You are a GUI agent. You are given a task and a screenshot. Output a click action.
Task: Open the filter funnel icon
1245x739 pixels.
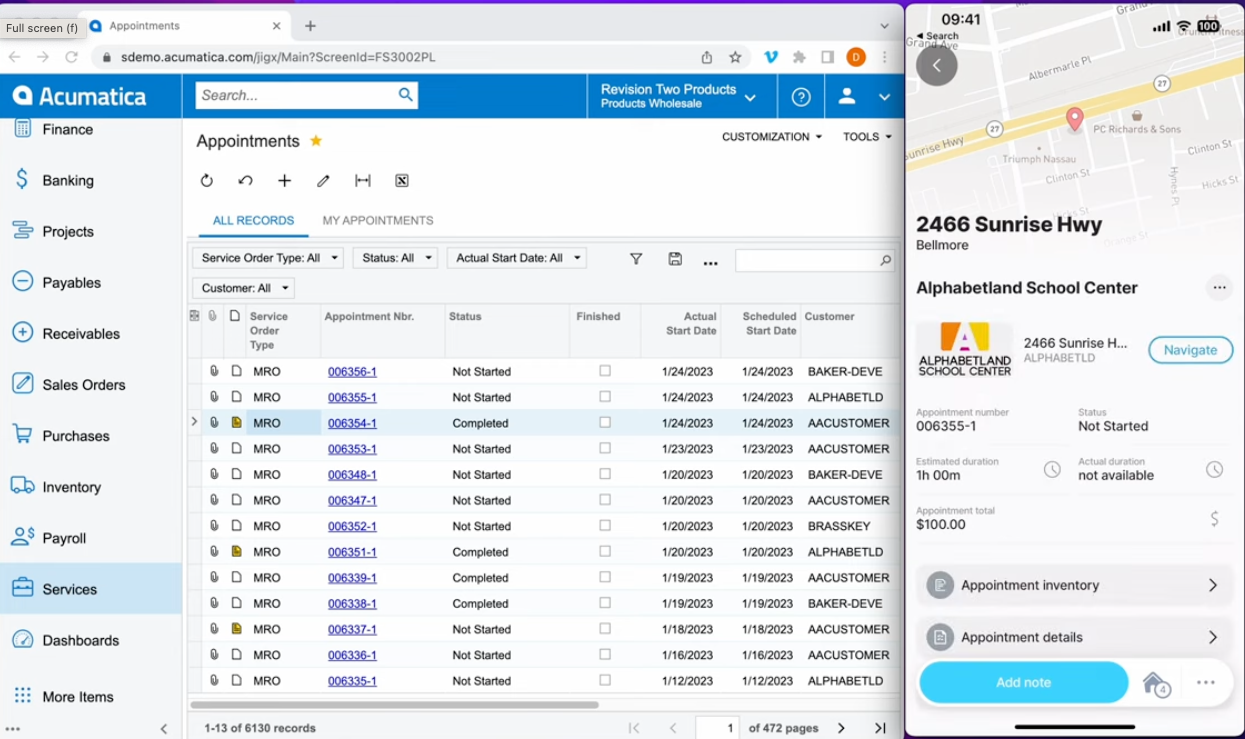636,259
